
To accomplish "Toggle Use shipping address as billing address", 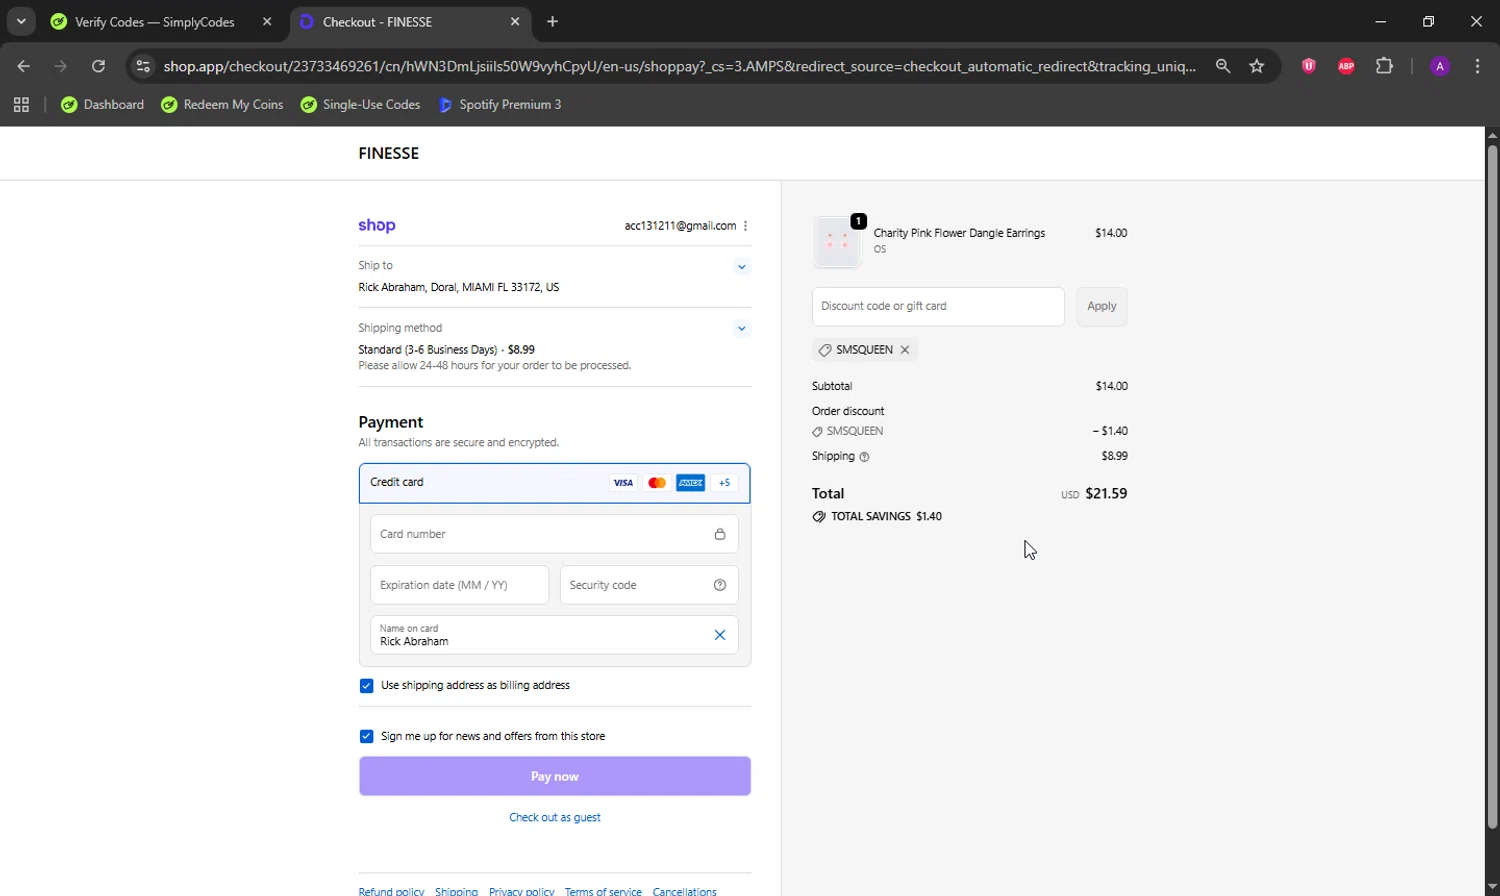I will click(x=366, y=686).
